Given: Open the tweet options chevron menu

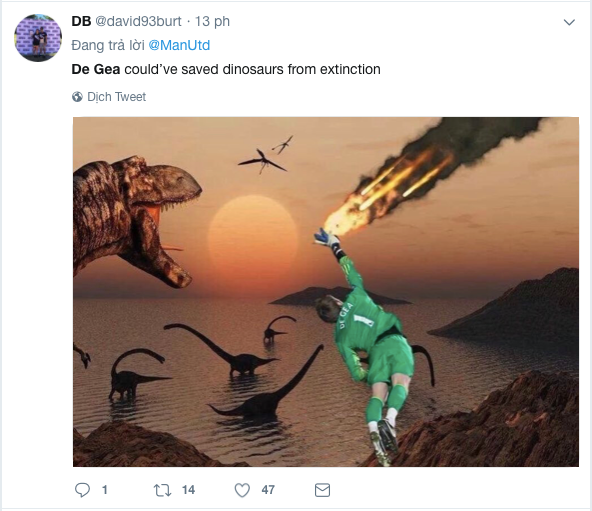Looking at the screenshot, I should click(569, 22).
